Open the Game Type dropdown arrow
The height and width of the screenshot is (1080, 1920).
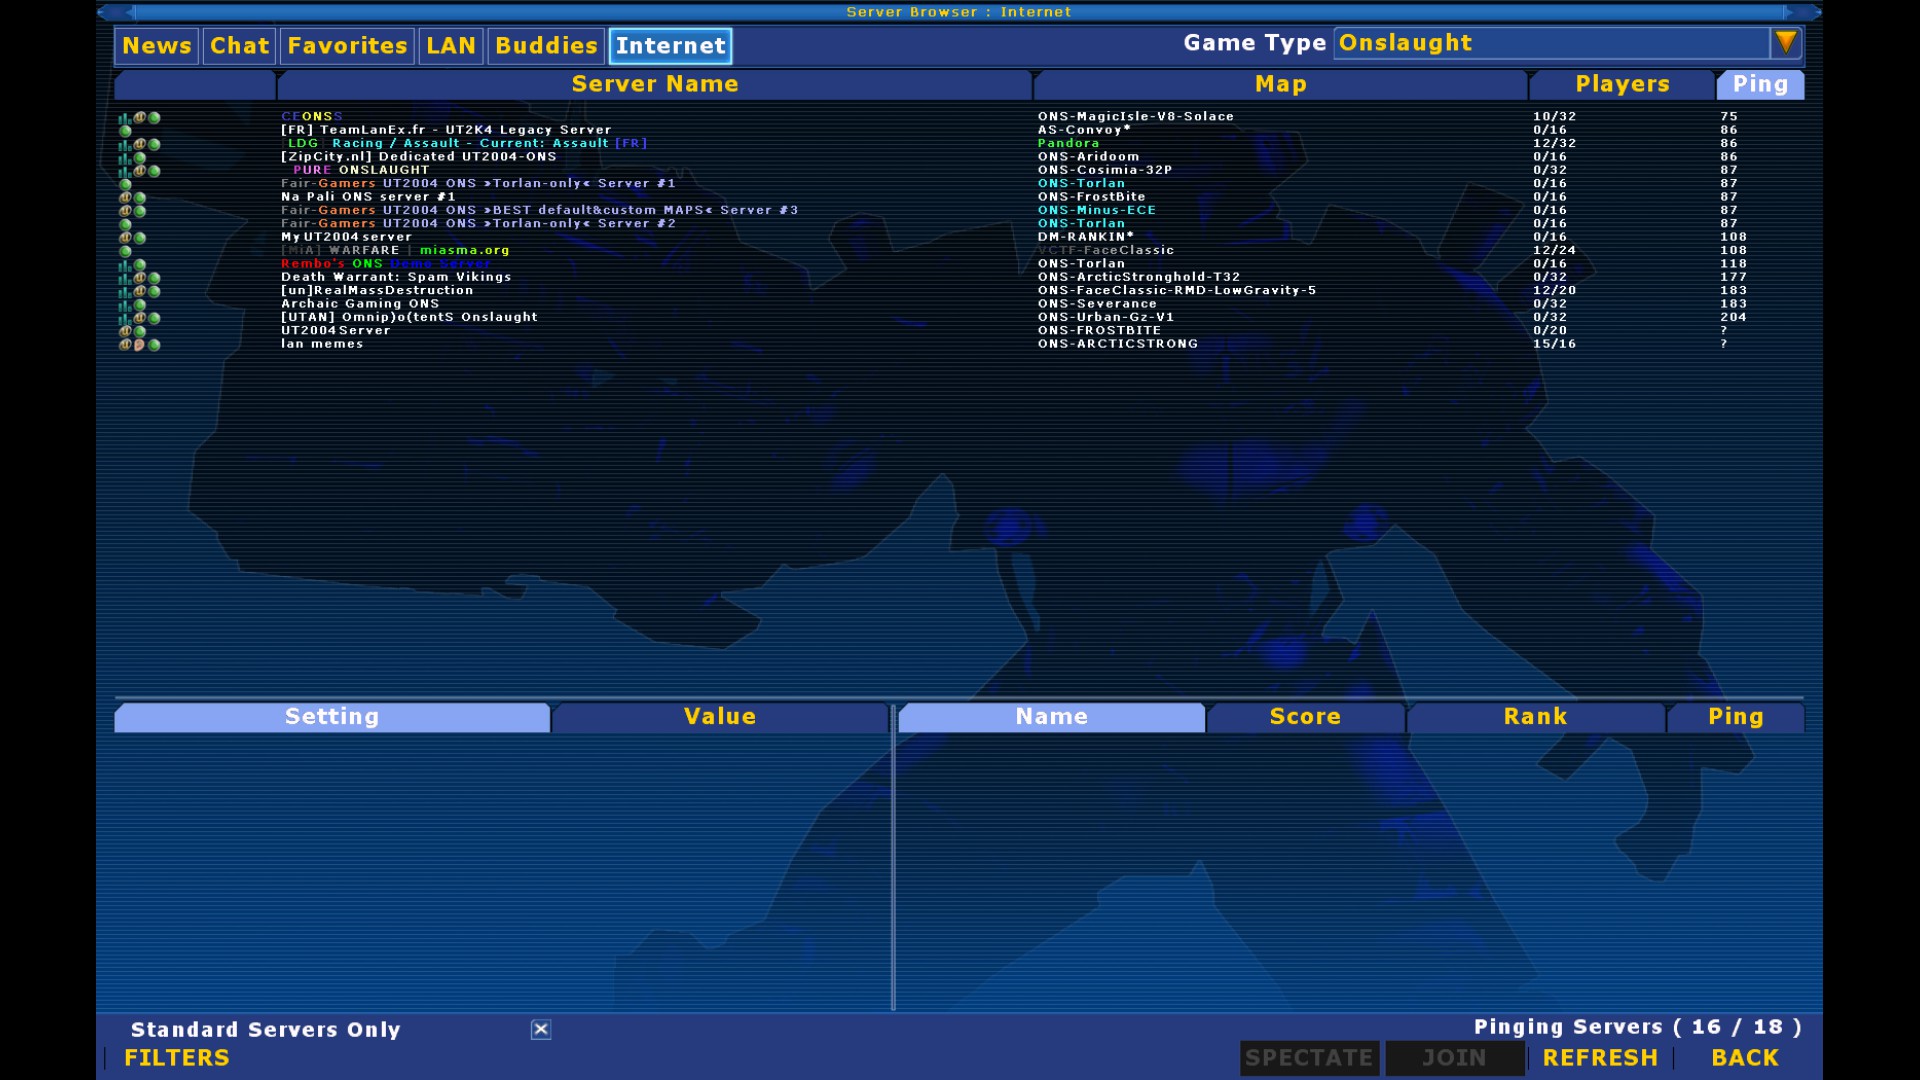1786,43
